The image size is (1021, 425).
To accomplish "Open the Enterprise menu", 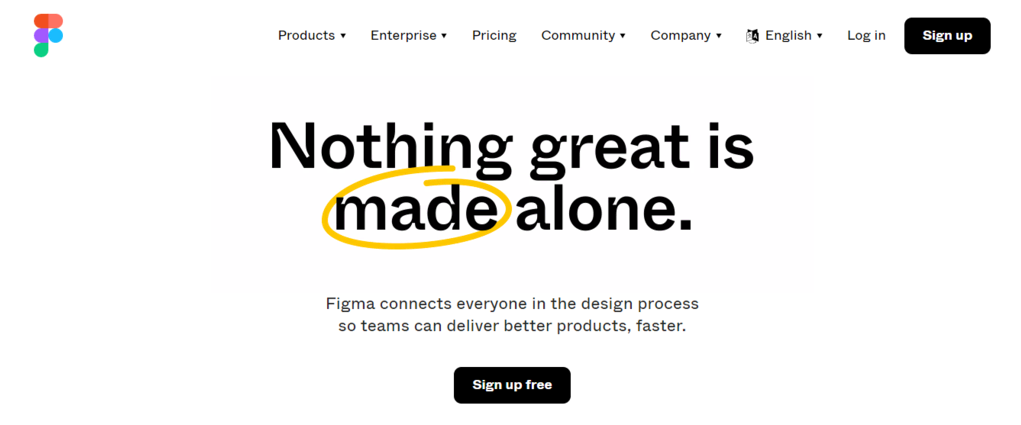I will click(403, 35).
